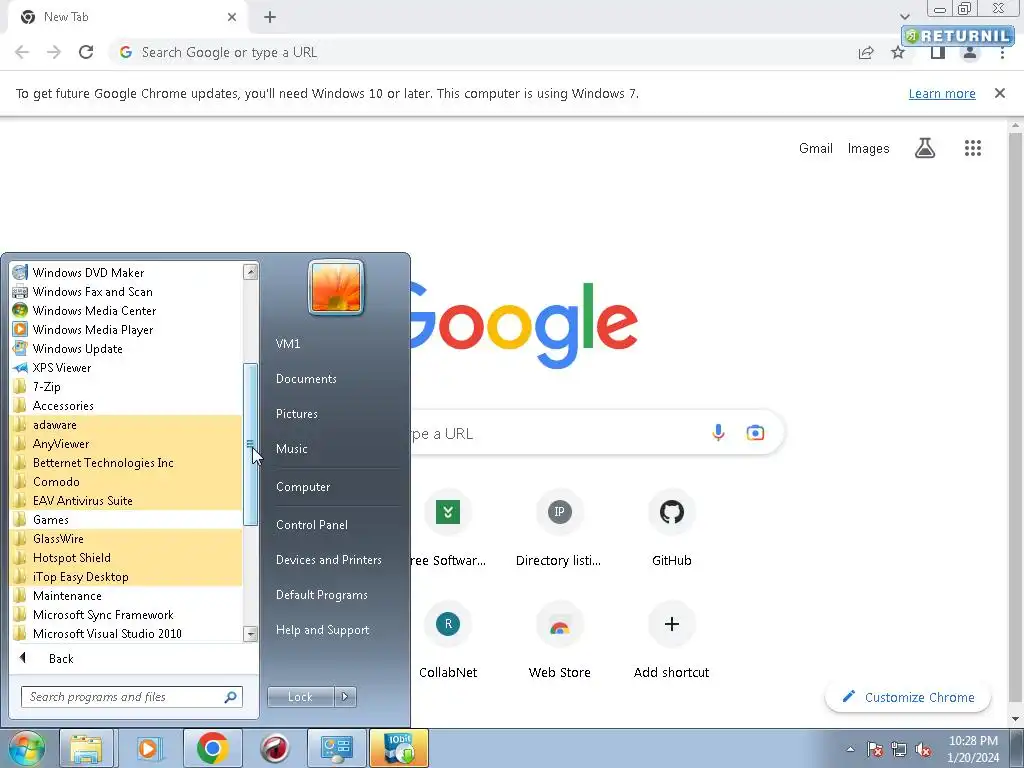Open the tab search chevron
Image resolution: width=1024 pixels, height=768 pixels.
(x=904, y=17)
